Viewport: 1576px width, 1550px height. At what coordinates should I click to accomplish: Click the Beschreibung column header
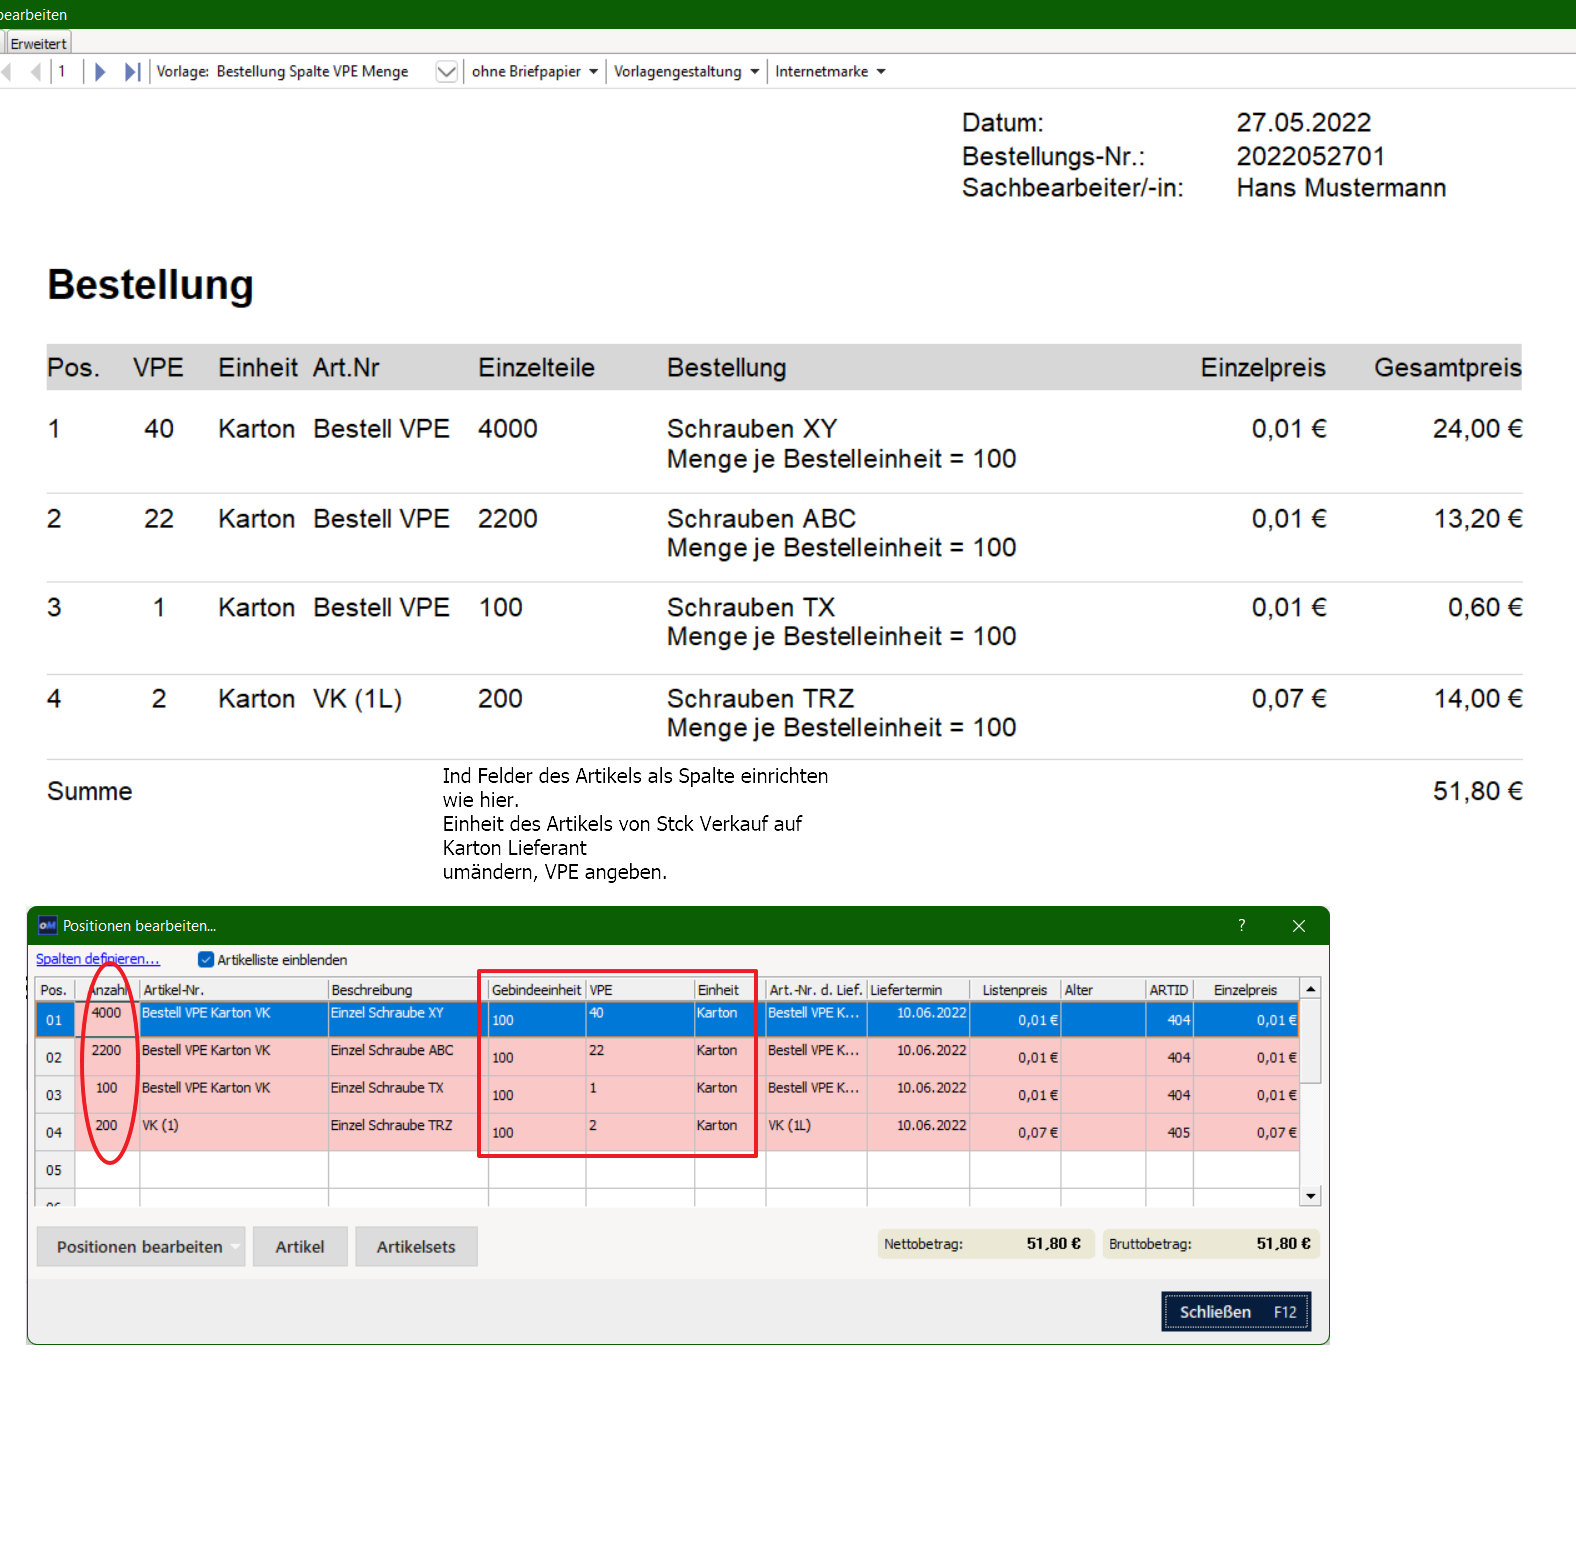[x=407, y=990]
